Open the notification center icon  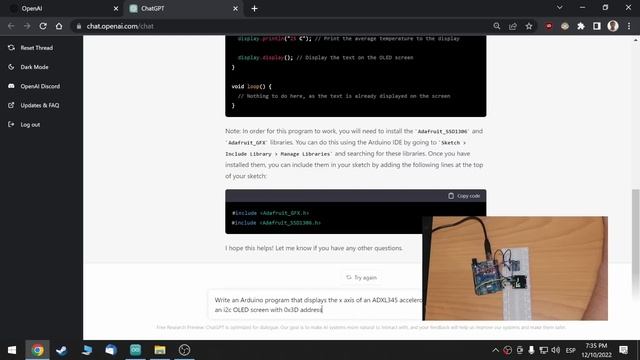[623, 350]
